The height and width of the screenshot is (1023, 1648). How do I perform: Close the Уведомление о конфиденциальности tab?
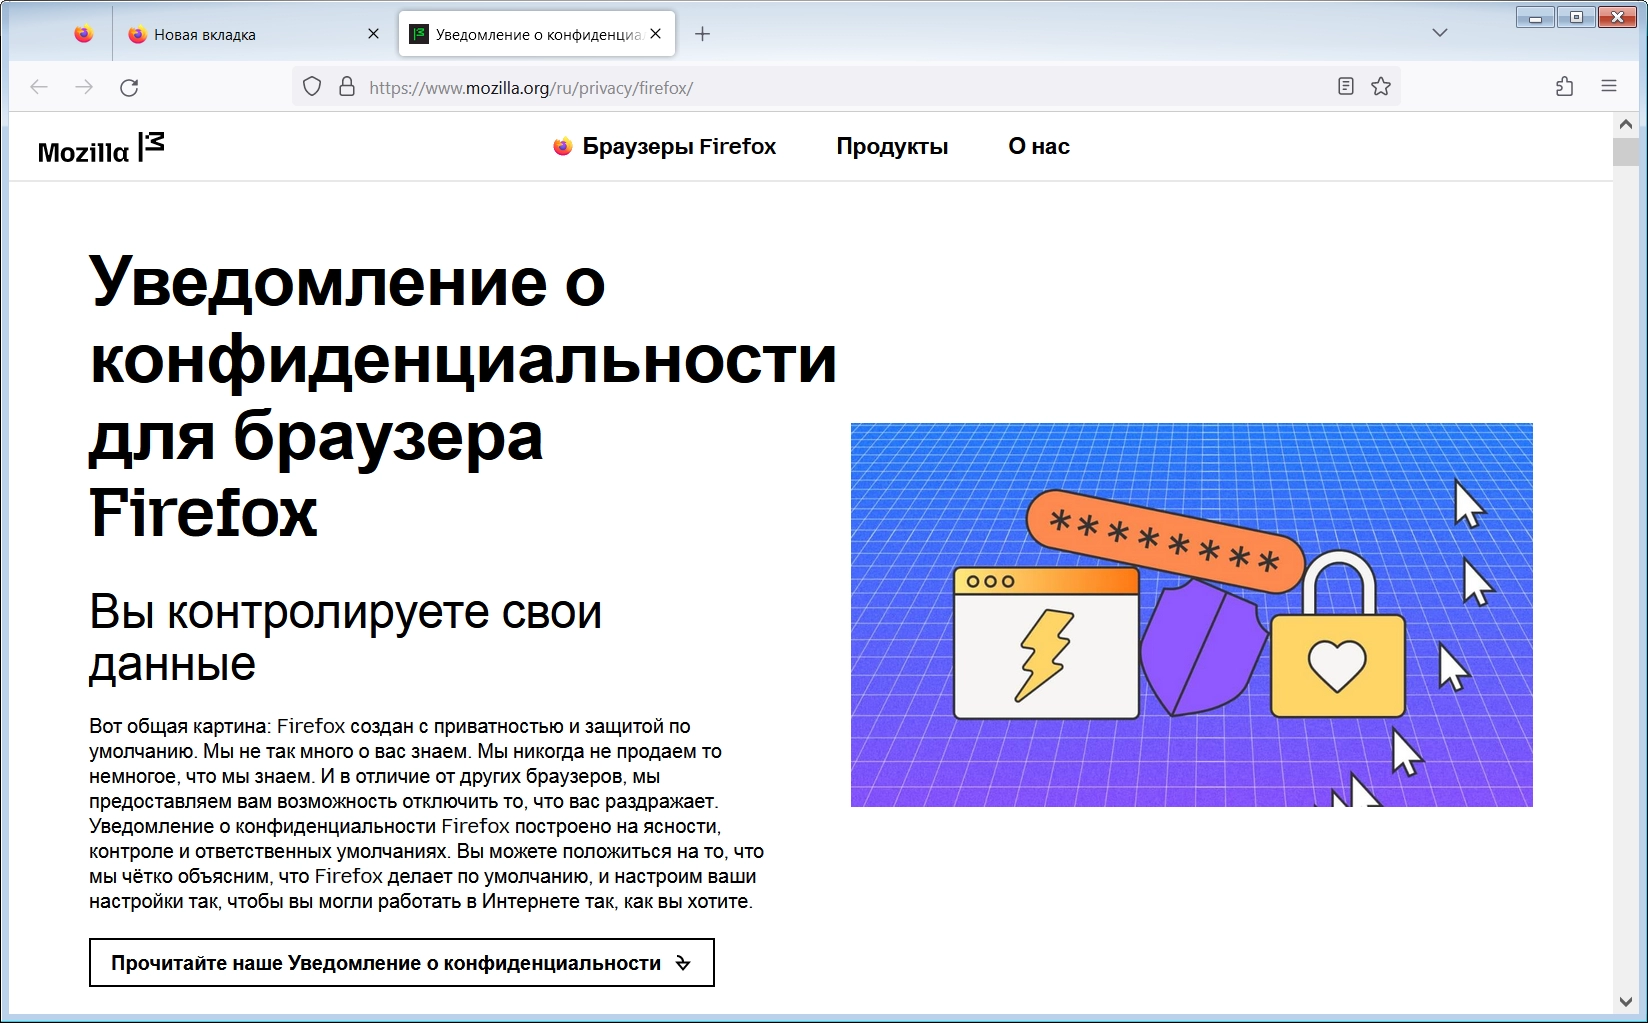click(x=655, y=34)
